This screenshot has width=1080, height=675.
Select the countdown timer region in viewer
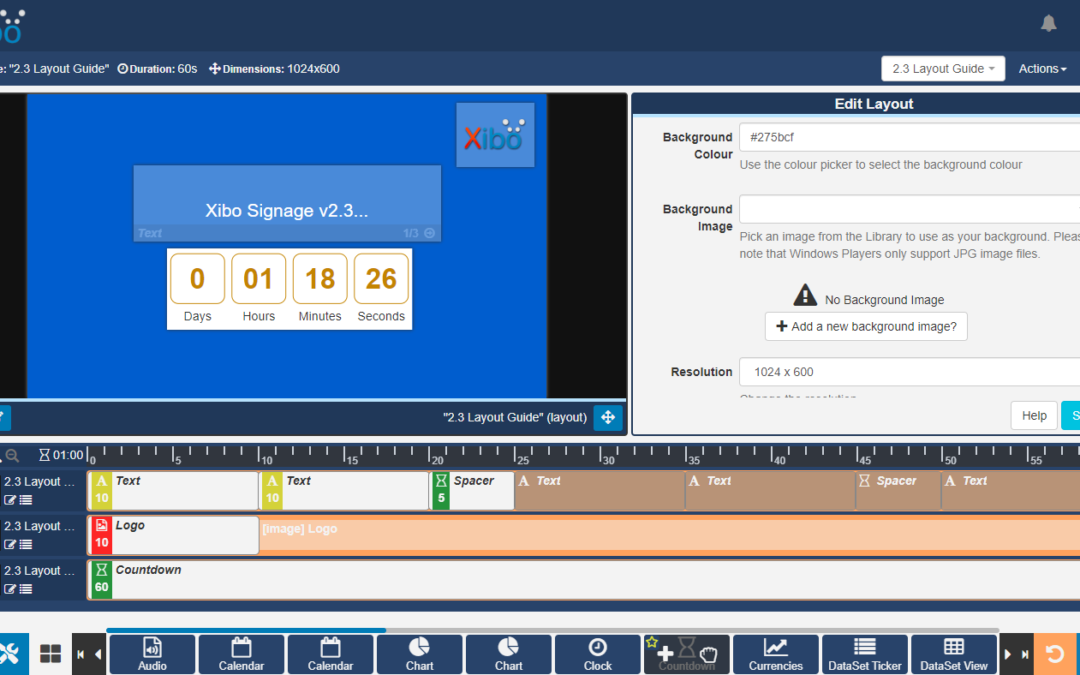pyautogui.click(x=289, y=289)
